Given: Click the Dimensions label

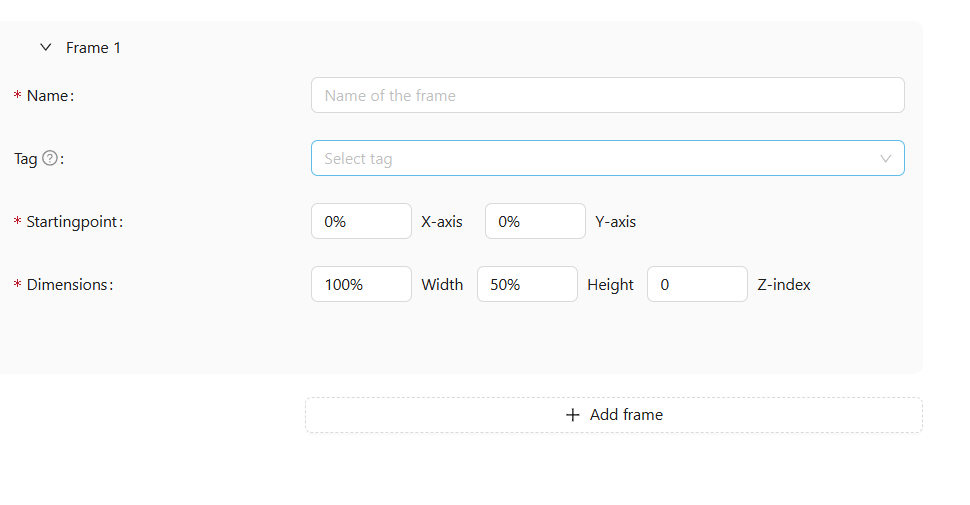Looking at the screenshot, I should (67, 284).
